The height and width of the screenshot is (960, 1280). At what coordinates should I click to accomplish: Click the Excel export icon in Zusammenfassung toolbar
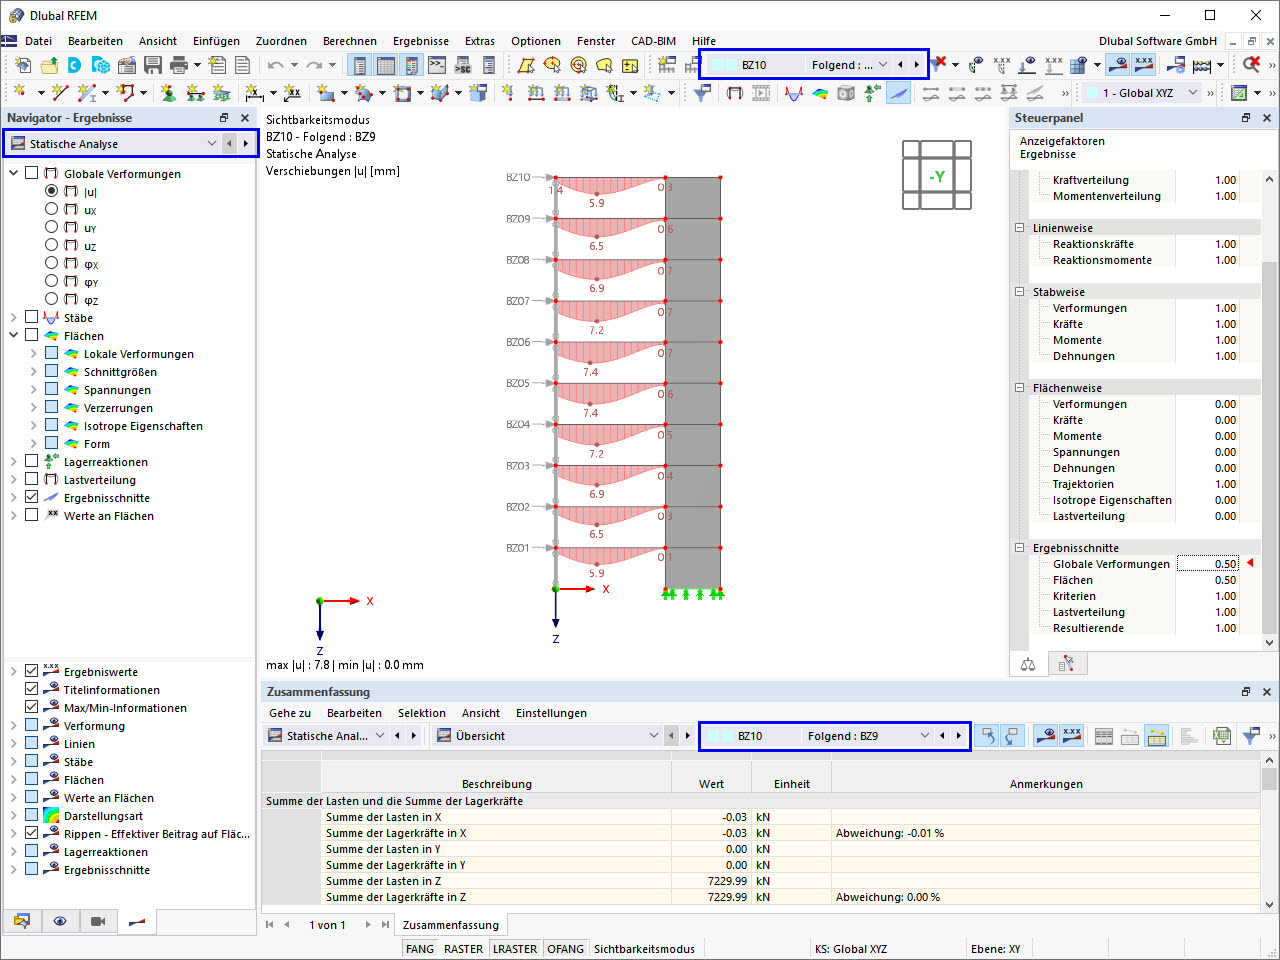coord(1221,736)
